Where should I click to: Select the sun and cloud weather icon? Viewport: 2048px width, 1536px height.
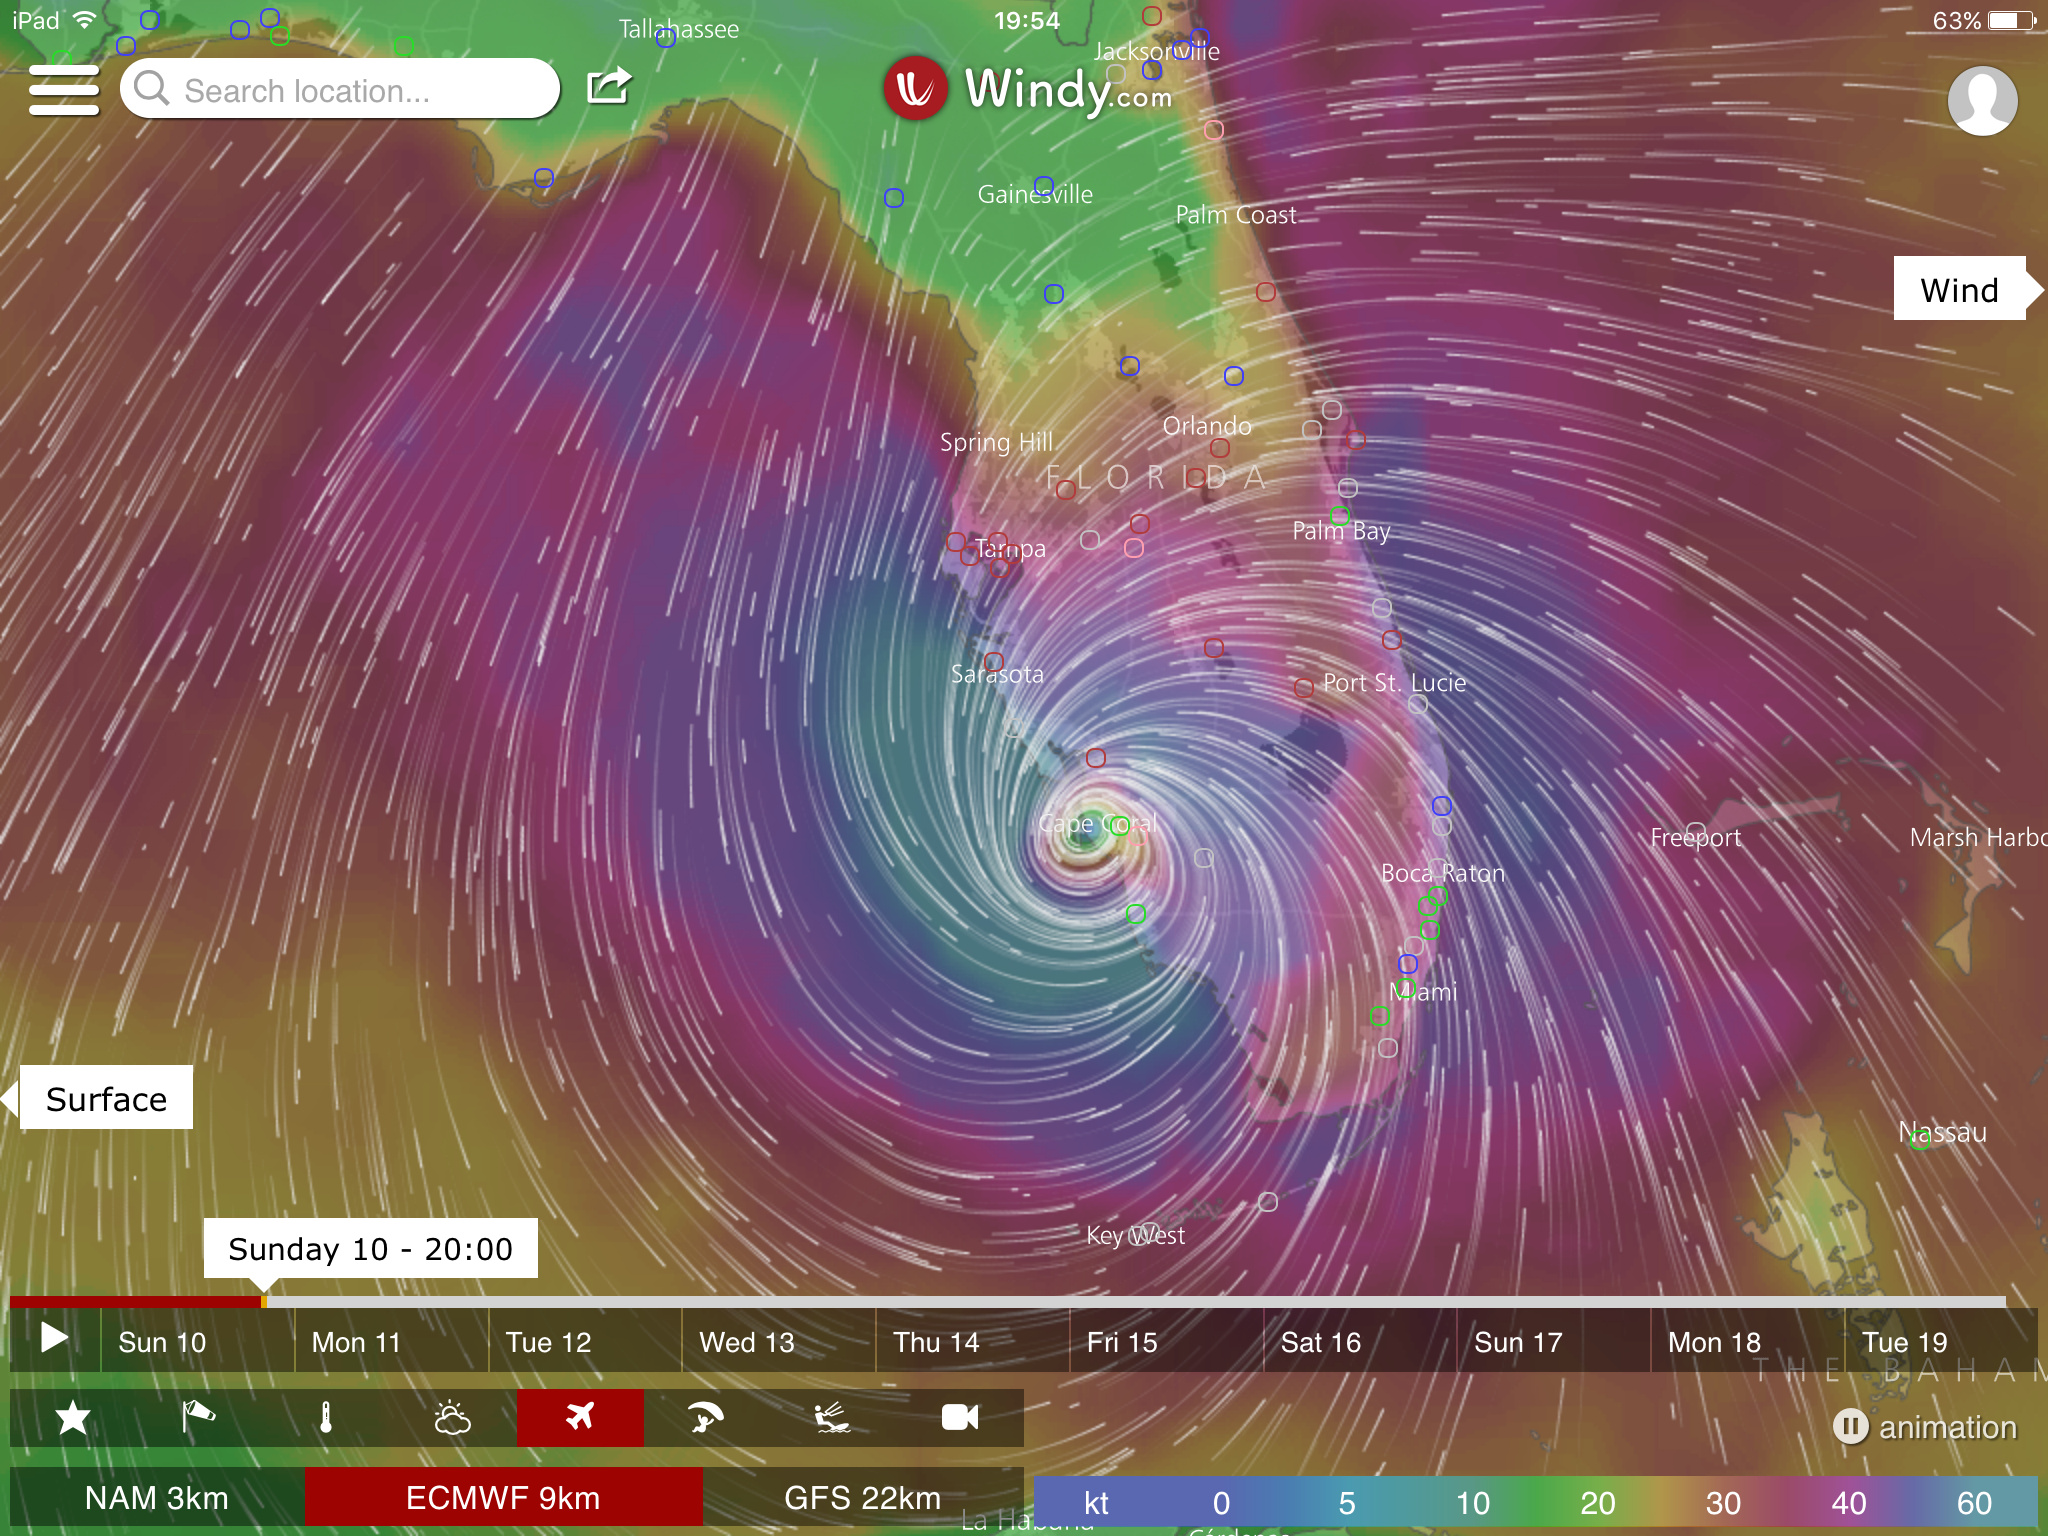click(x=452, y=1418)
